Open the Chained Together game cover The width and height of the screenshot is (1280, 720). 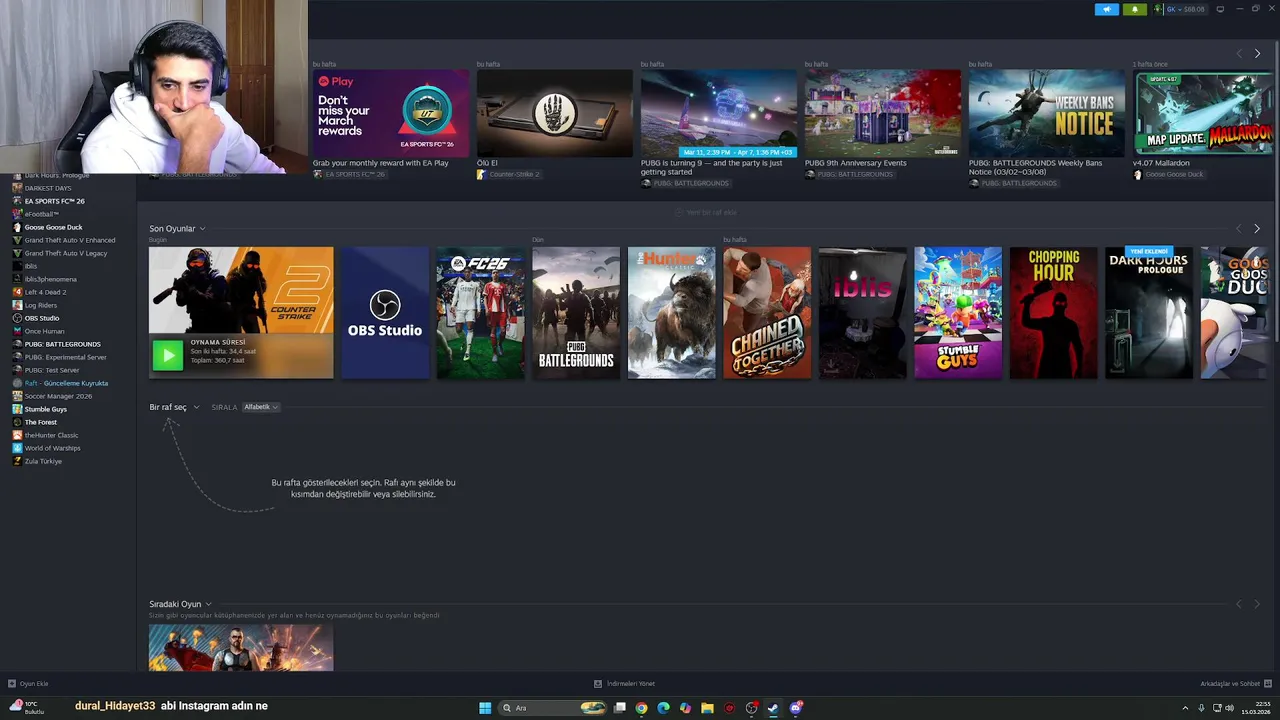[767, 313]
